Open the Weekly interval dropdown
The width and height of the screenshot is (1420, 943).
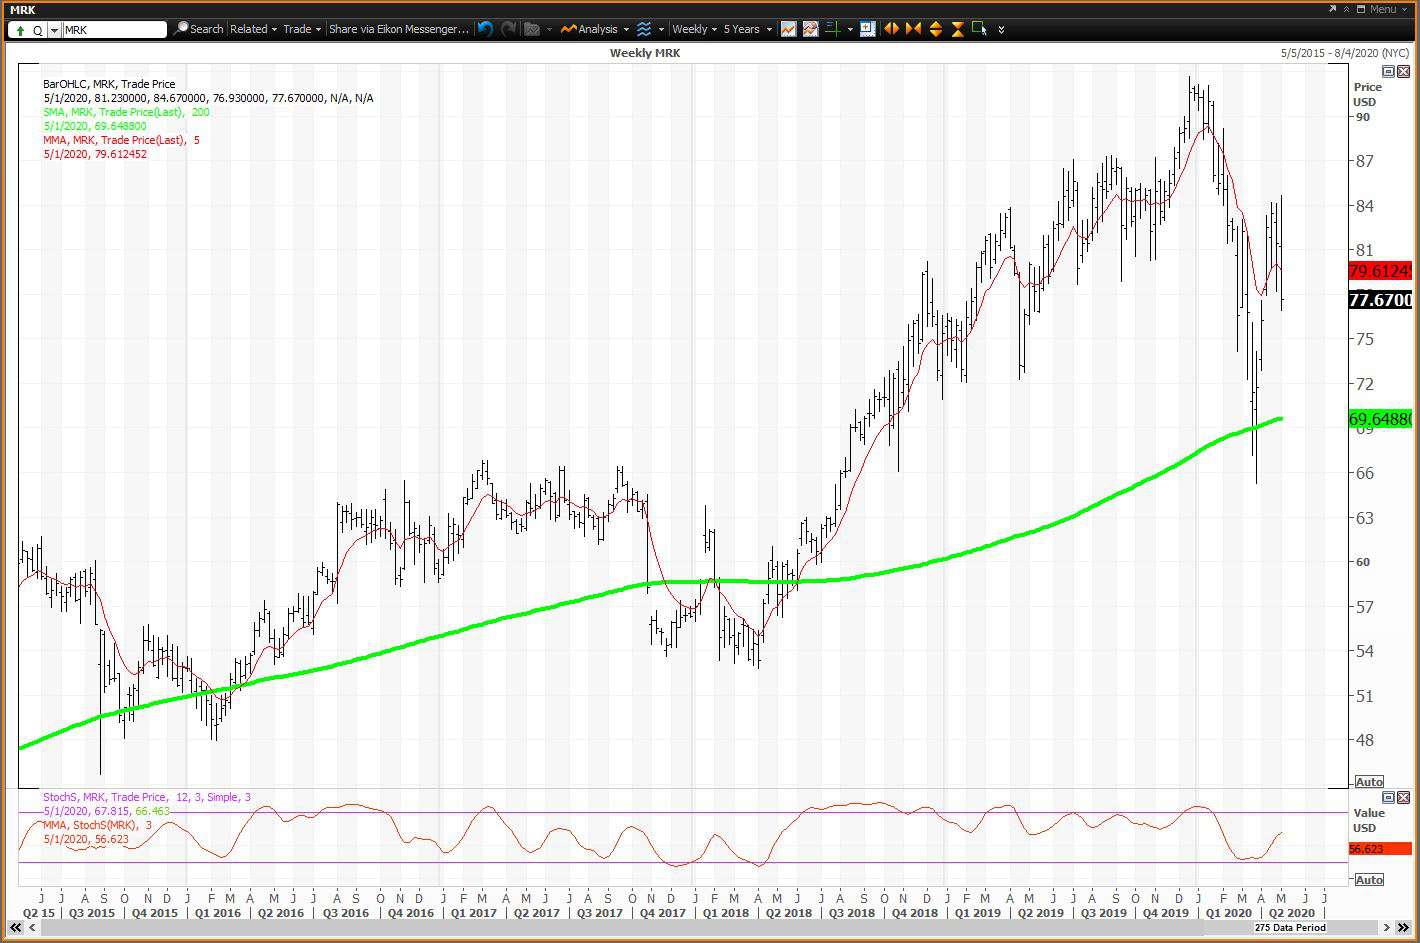click(694, 29)
